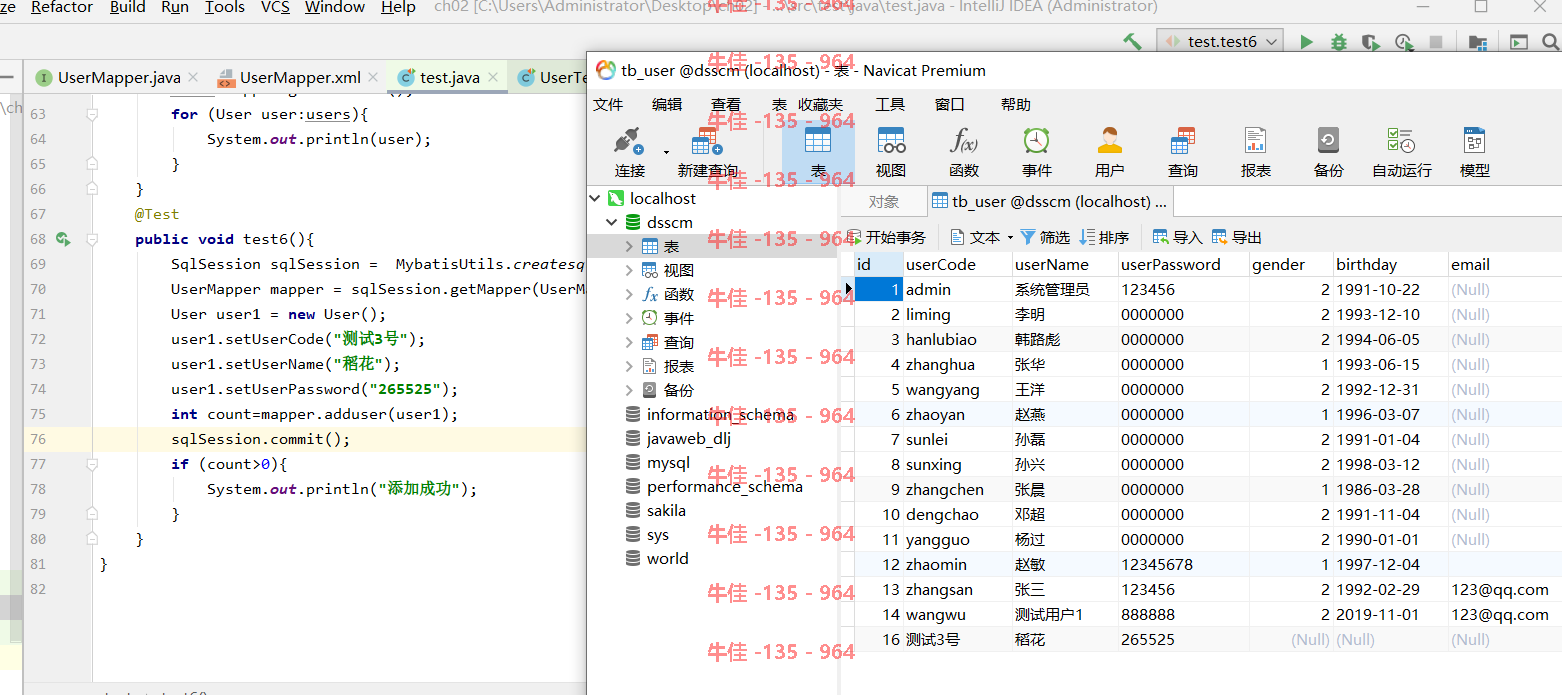Screen dimensions: 1562x695
Task: Click the userName cell 稻花
Action: click(x=1065, y=639)
